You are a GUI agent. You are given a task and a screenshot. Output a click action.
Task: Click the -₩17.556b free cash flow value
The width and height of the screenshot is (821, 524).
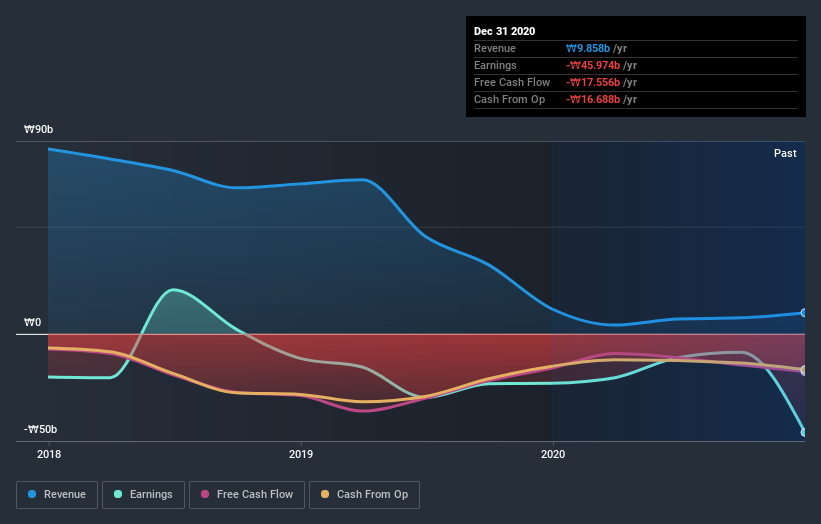(593, 82)
